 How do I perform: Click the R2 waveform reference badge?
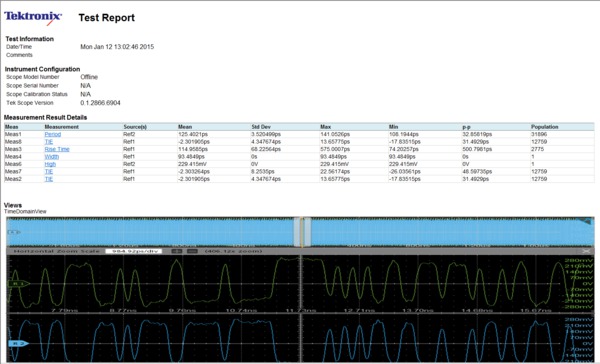point(18,343)
